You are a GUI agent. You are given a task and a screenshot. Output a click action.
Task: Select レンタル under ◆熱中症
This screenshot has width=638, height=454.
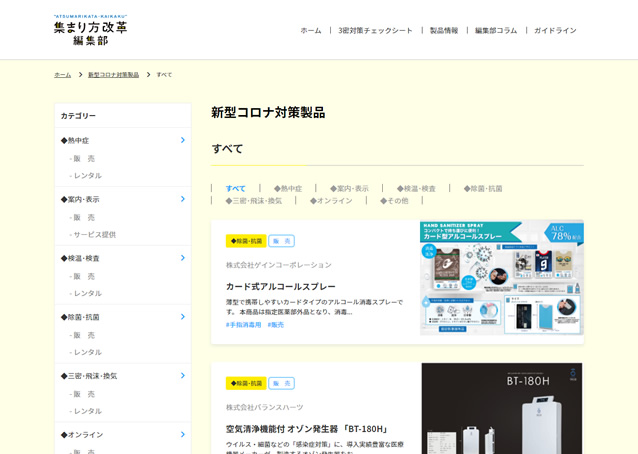(85, 176)
